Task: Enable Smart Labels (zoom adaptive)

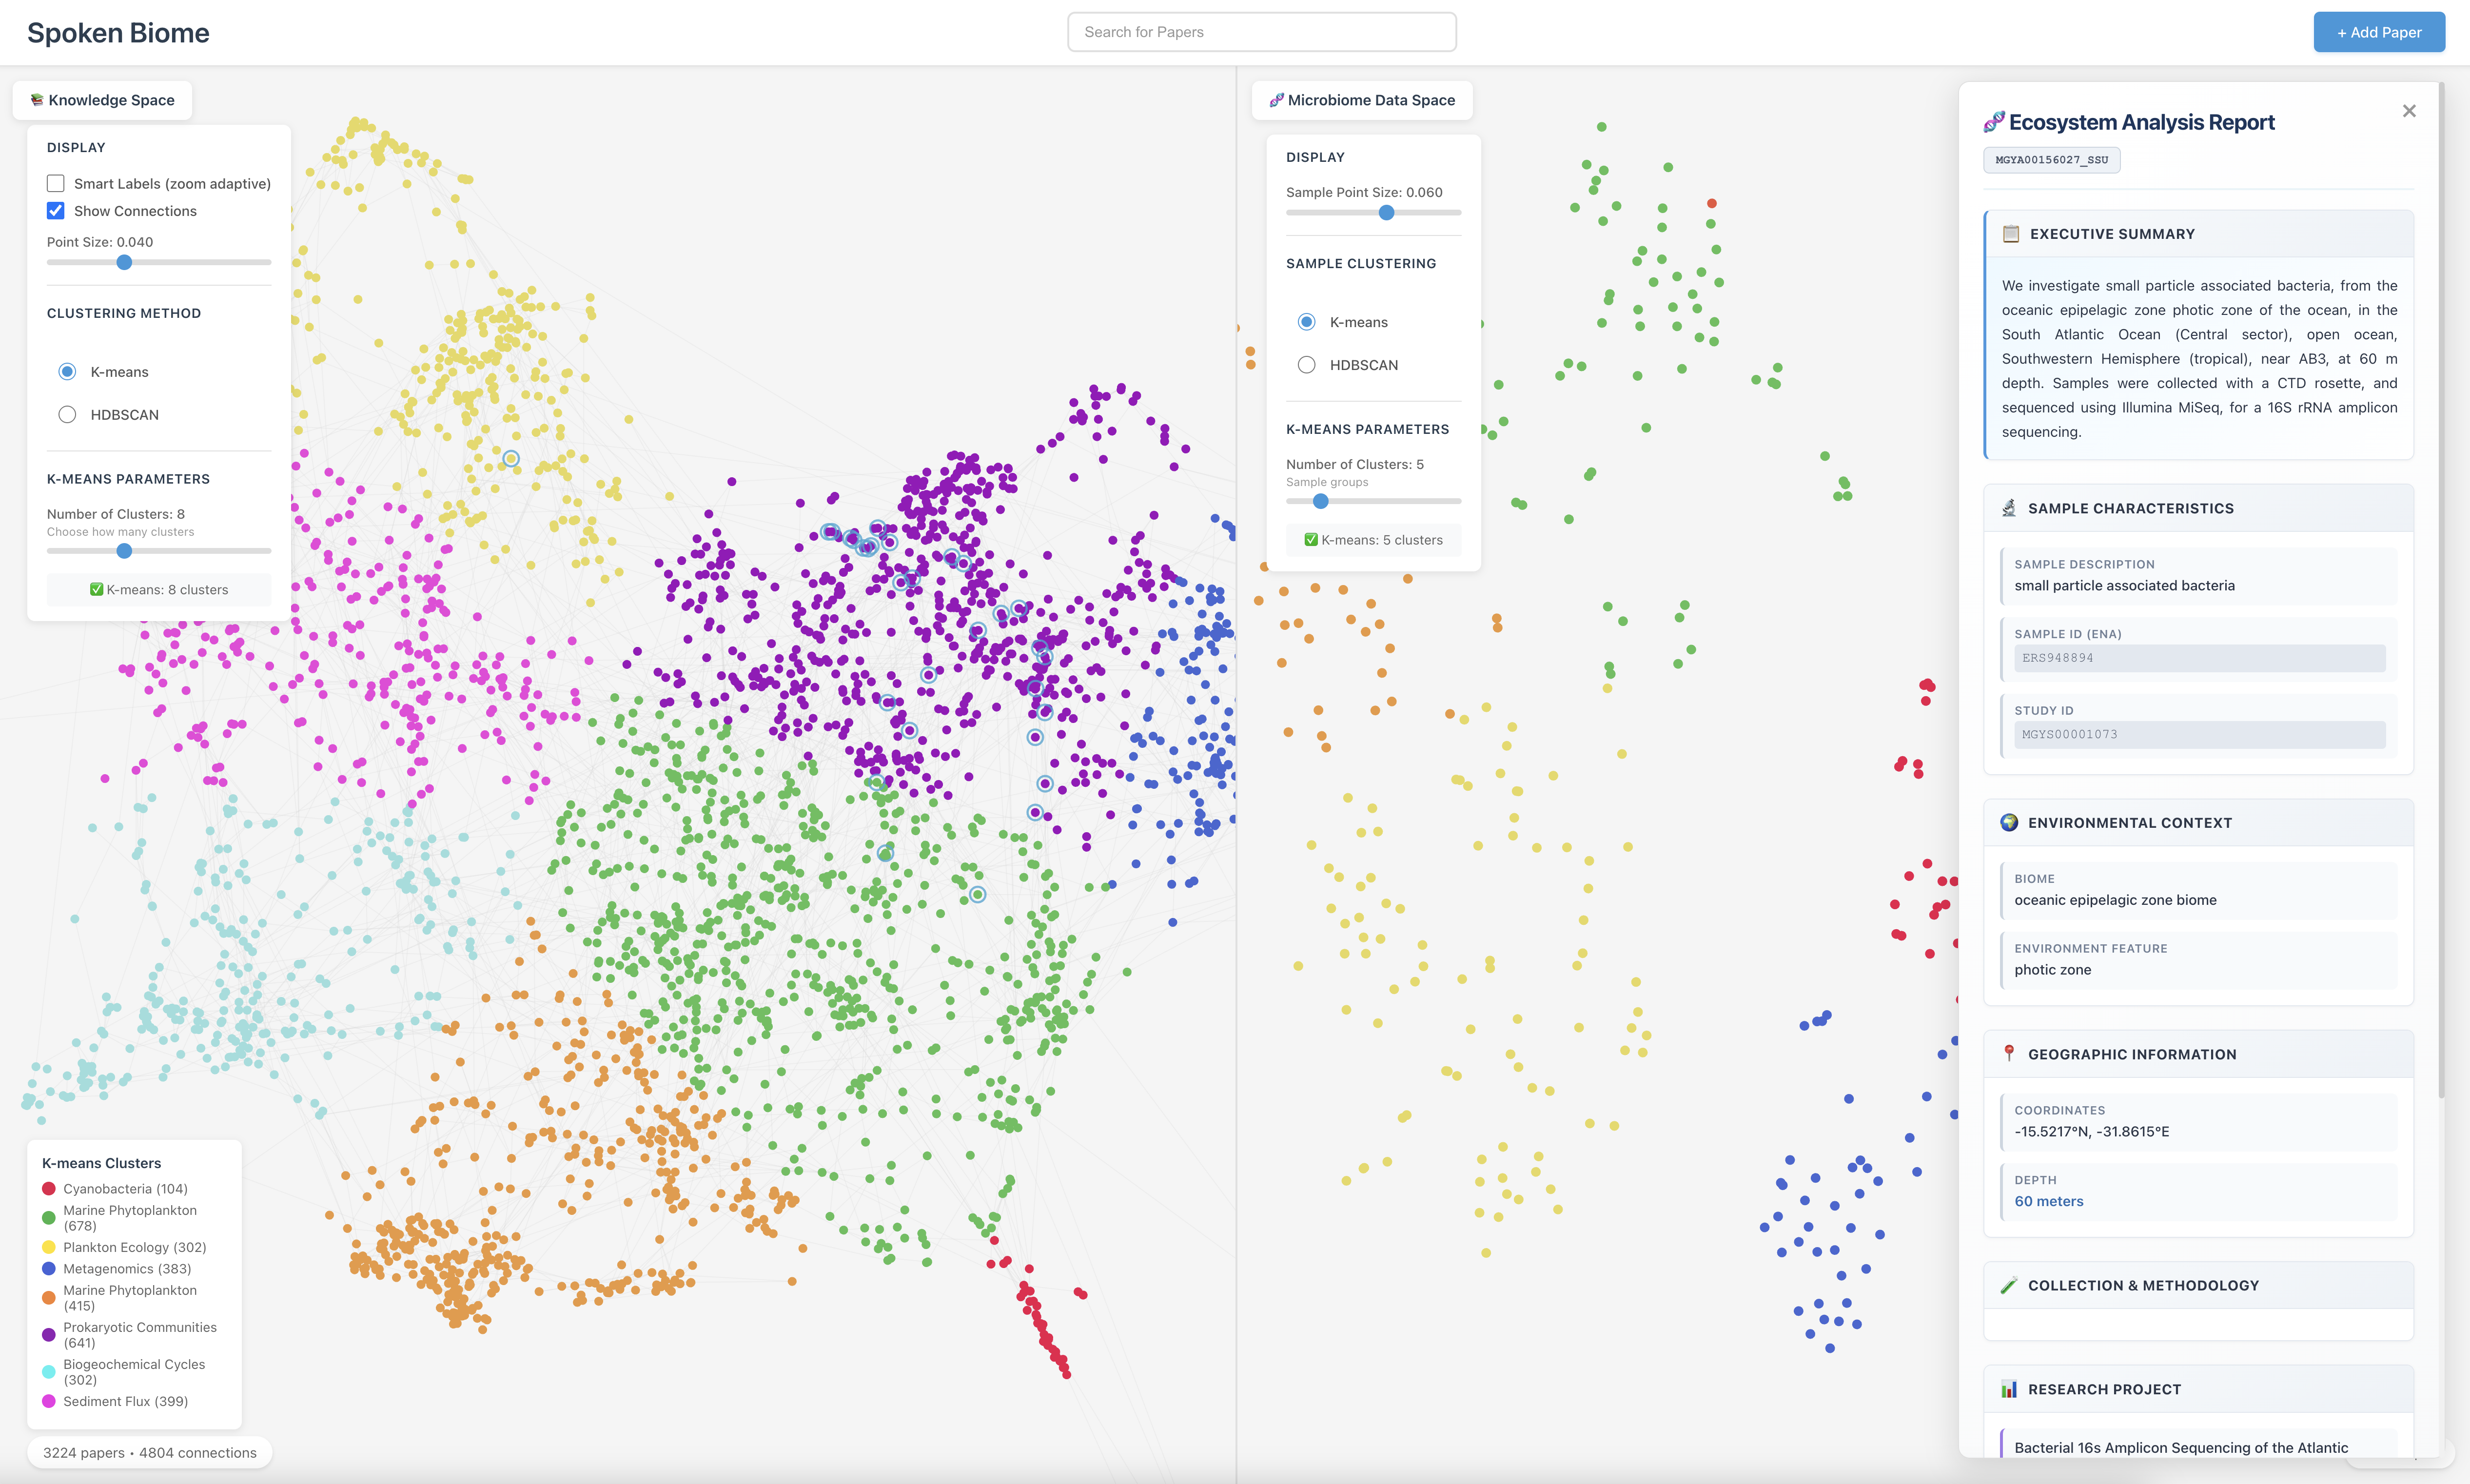Action: point(55,183)
